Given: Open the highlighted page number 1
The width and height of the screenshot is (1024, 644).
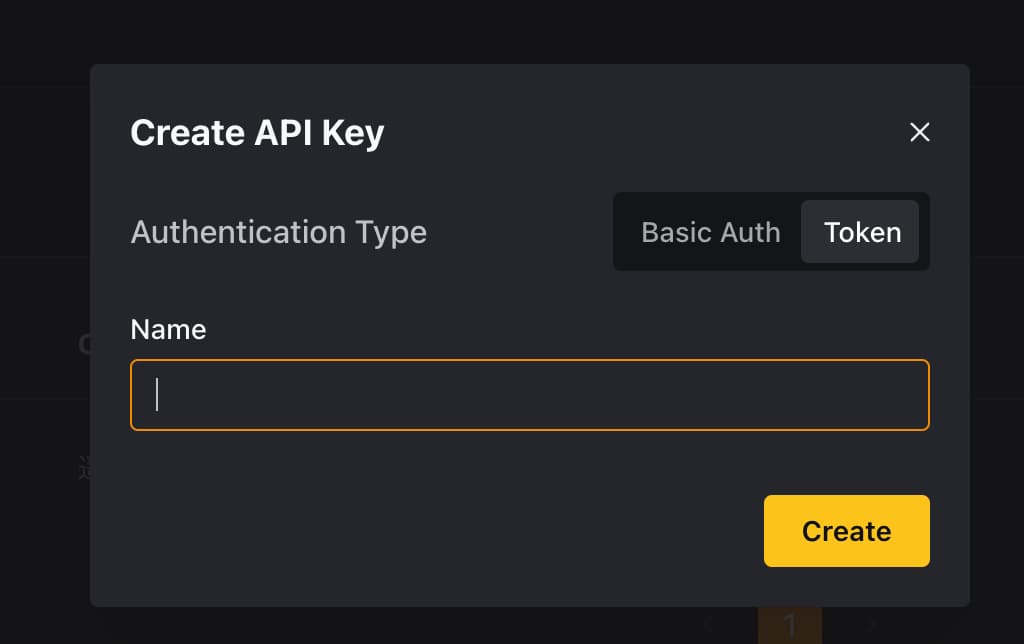Looking at the screenshot, I should (790, 625).
